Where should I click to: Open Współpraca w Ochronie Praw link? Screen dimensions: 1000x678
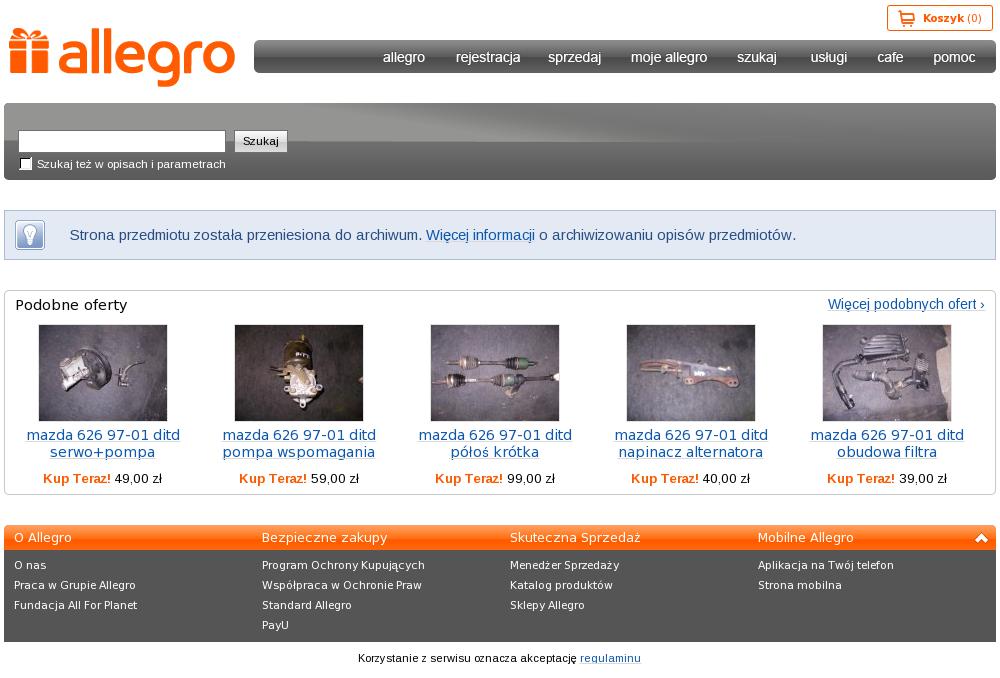tap(342, 585)
